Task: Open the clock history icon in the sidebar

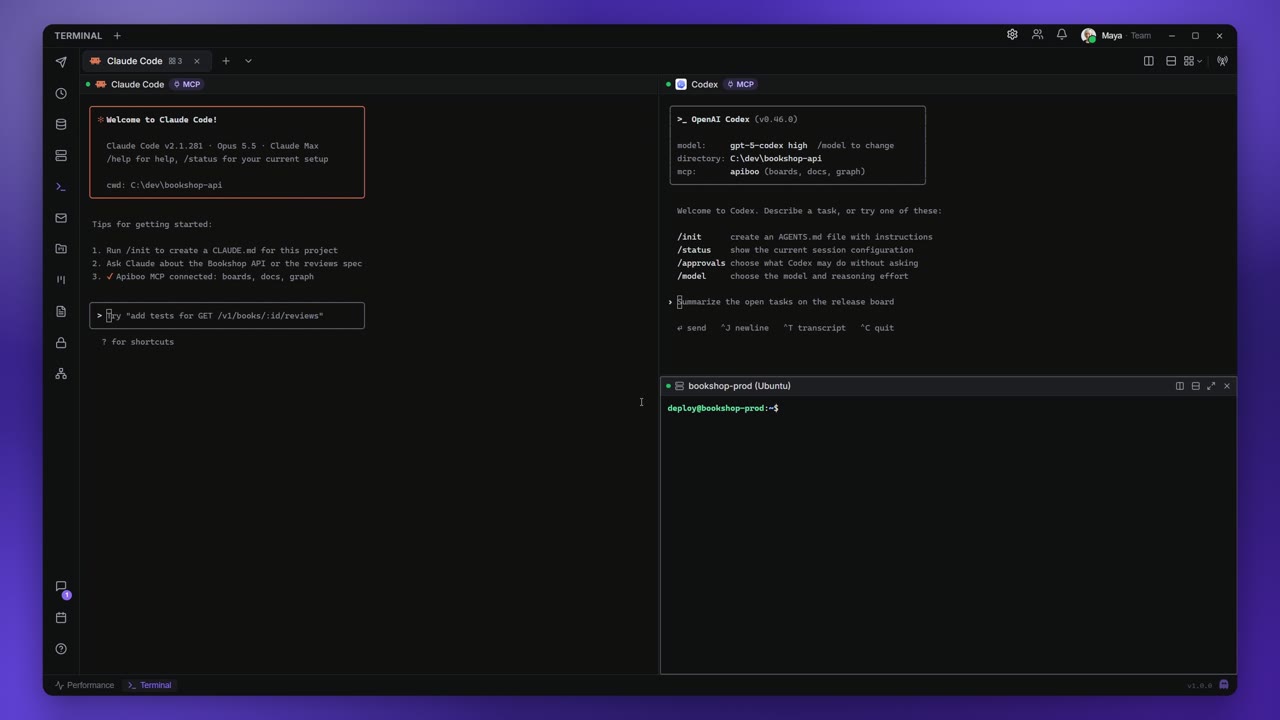Action: point(61,93)
